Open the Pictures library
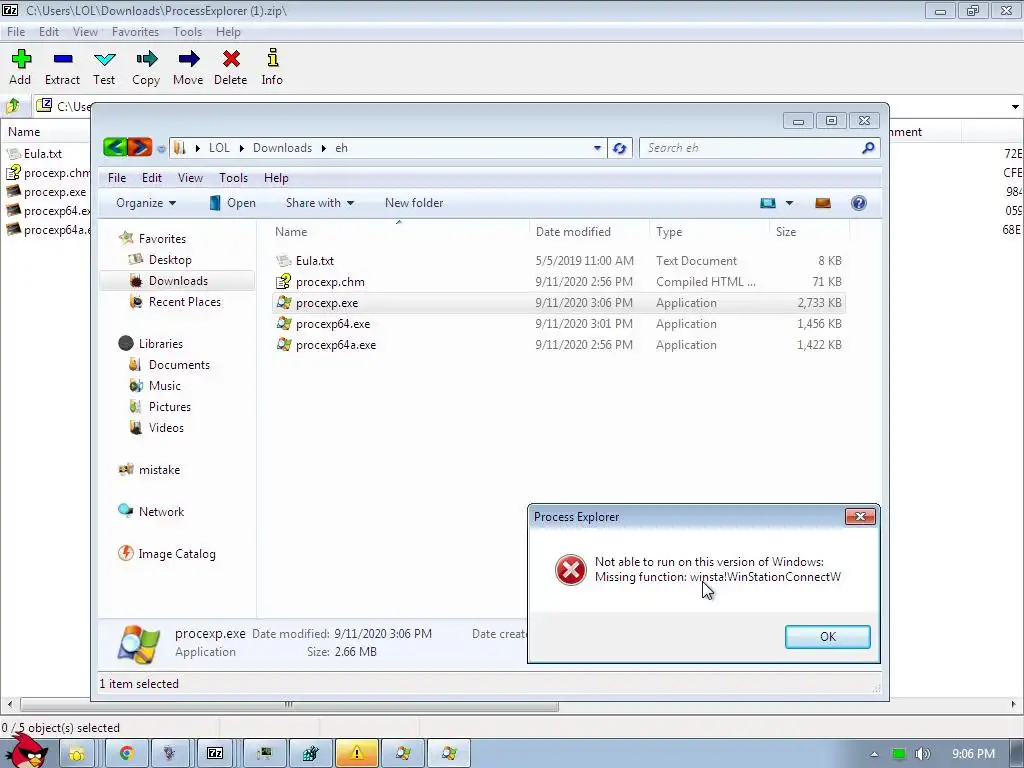1024x768 pixels. (x=170, y=407)
